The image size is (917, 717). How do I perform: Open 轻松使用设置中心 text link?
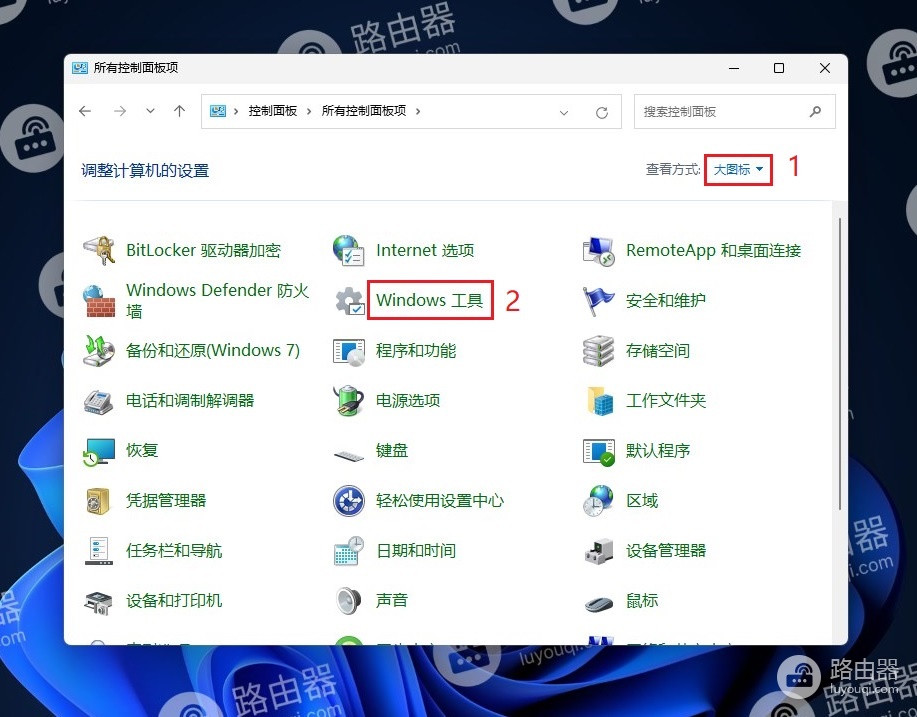point(440,501)
